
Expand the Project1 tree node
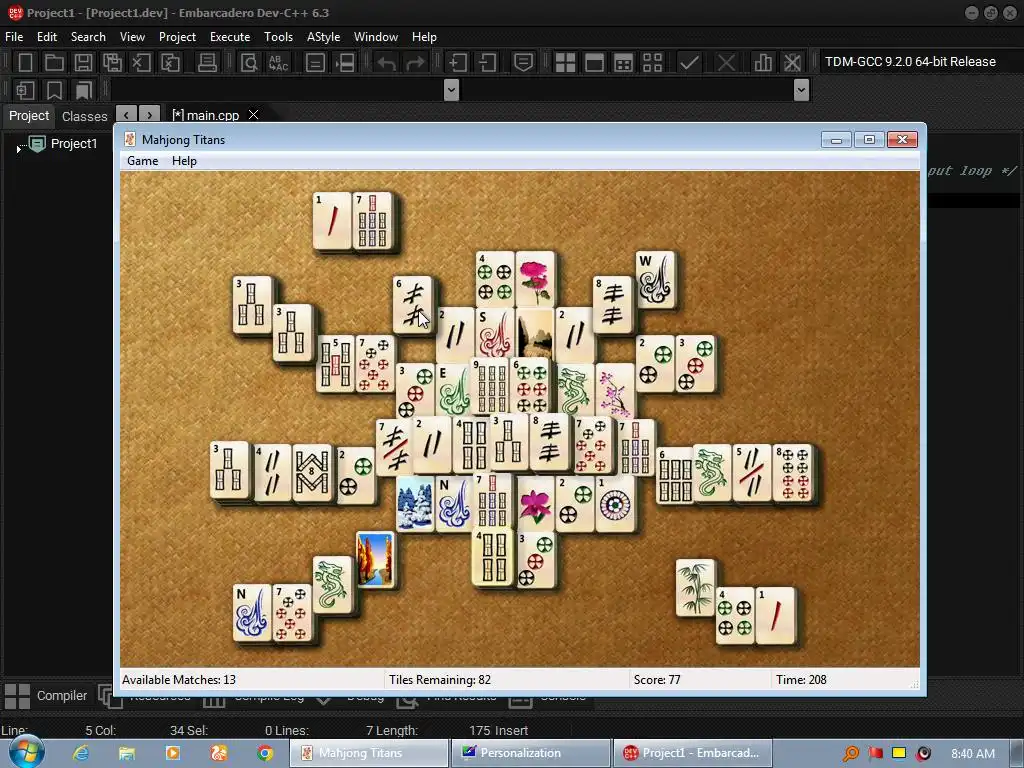[18, 149]
